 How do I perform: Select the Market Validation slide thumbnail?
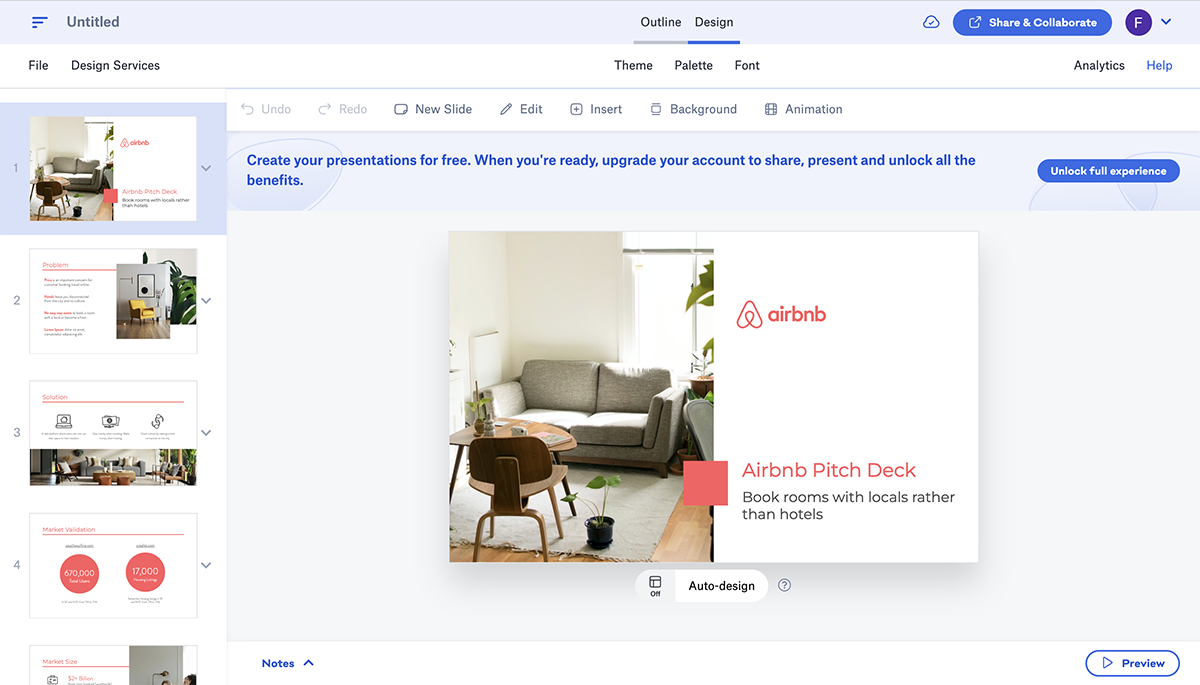[113, 565]
